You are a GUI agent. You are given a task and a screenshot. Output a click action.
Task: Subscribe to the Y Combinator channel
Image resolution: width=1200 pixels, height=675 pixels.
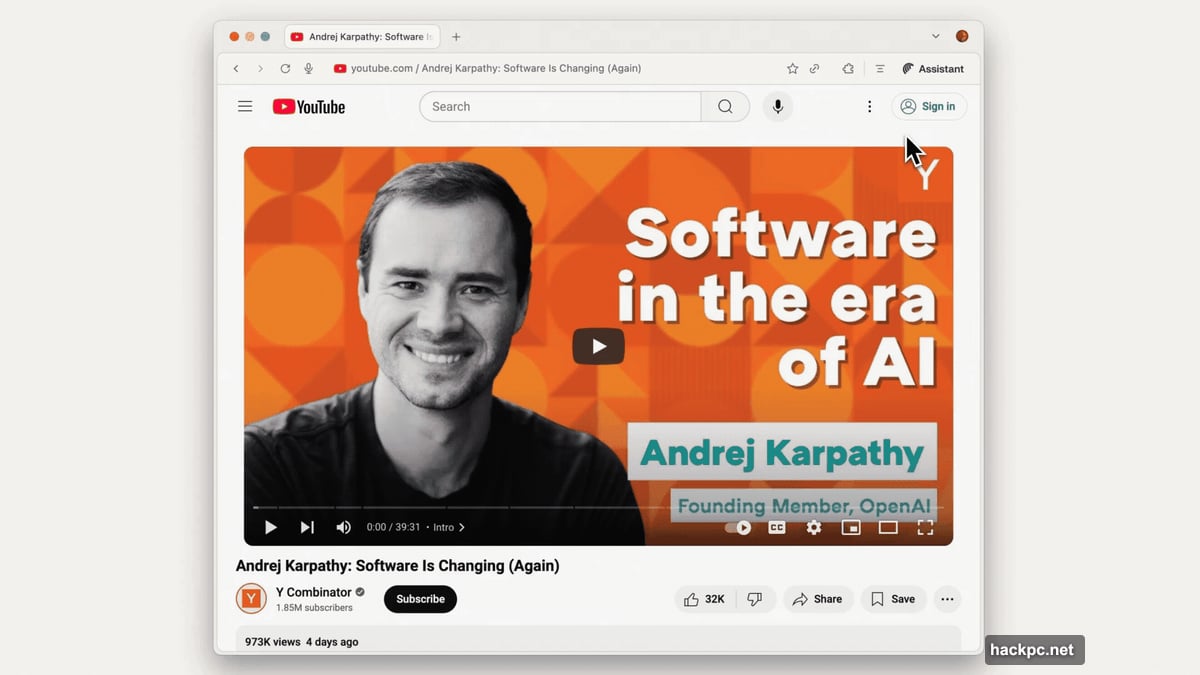click(x=420, y=598)
